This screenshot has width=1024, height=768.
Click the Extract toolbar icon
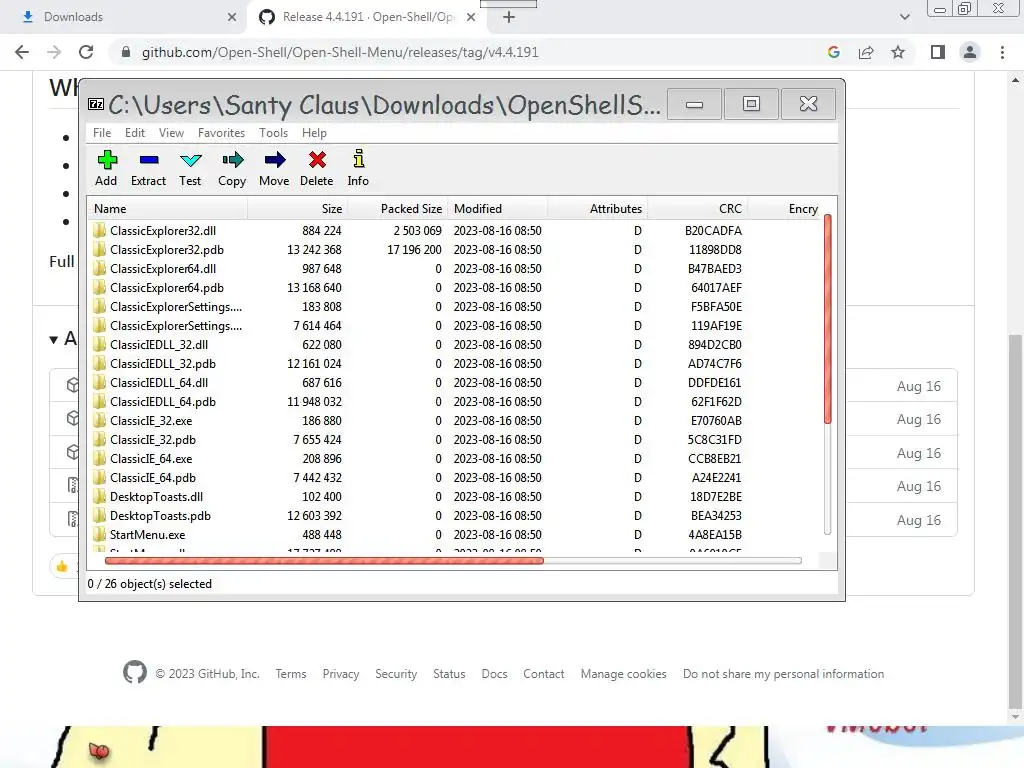click(149, 160)
